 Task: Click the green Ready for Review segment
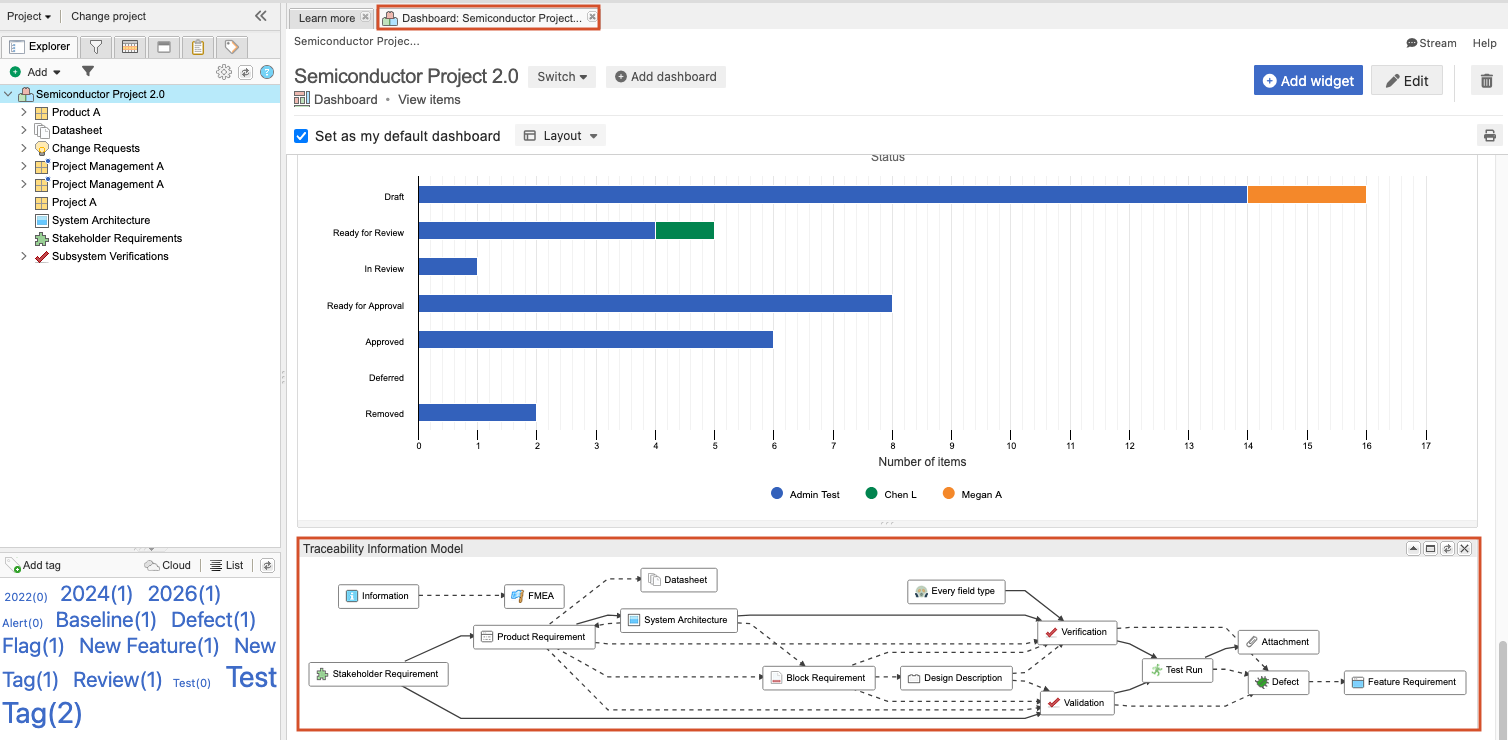tap(685, 231)
